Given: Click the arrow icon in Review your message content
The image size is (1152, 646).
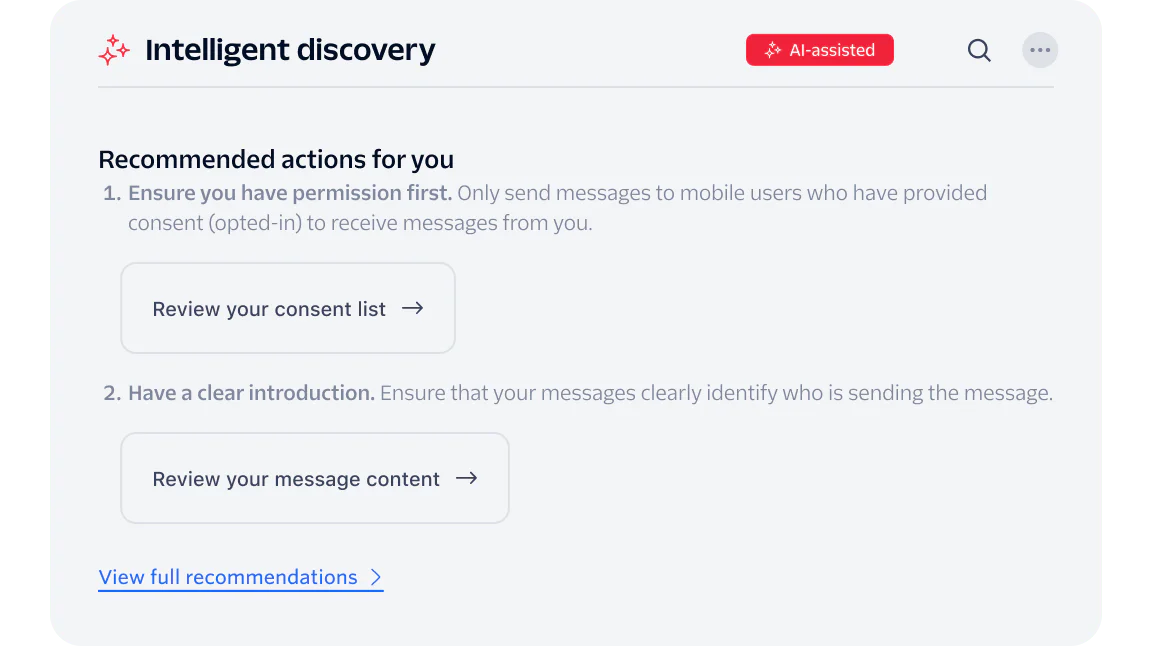Looking at the screenshot, I should click(466, 478).
